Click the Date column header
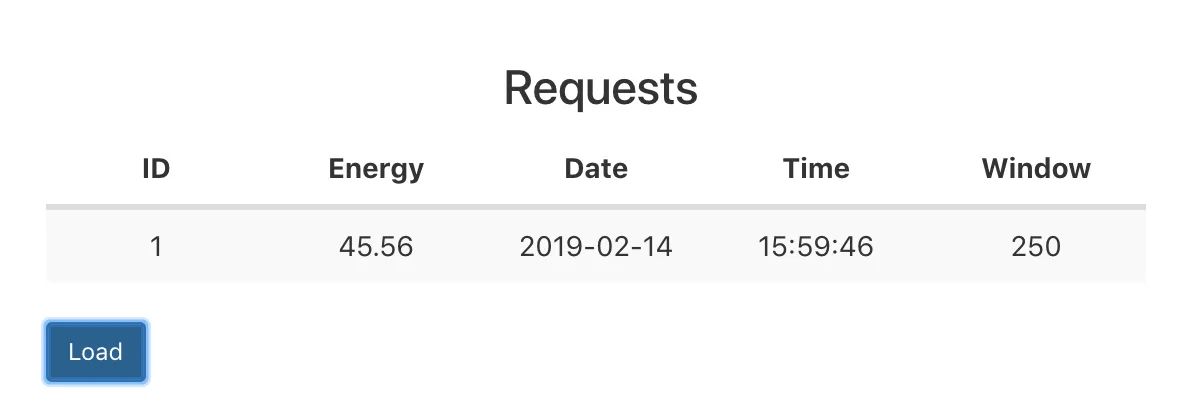Image resolution: width=1192 pixels, height=410 pixels. 596,169
